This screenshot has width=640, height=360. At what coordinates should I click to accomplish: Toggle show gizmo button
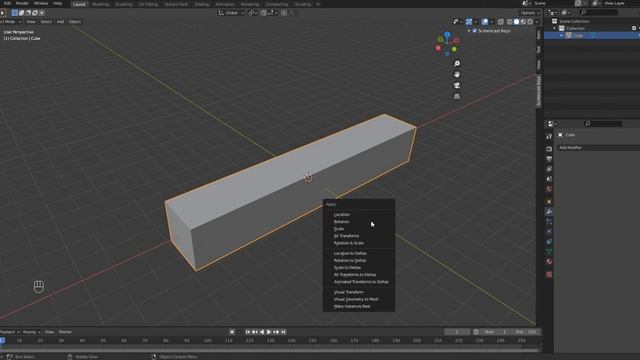(469, 22)
